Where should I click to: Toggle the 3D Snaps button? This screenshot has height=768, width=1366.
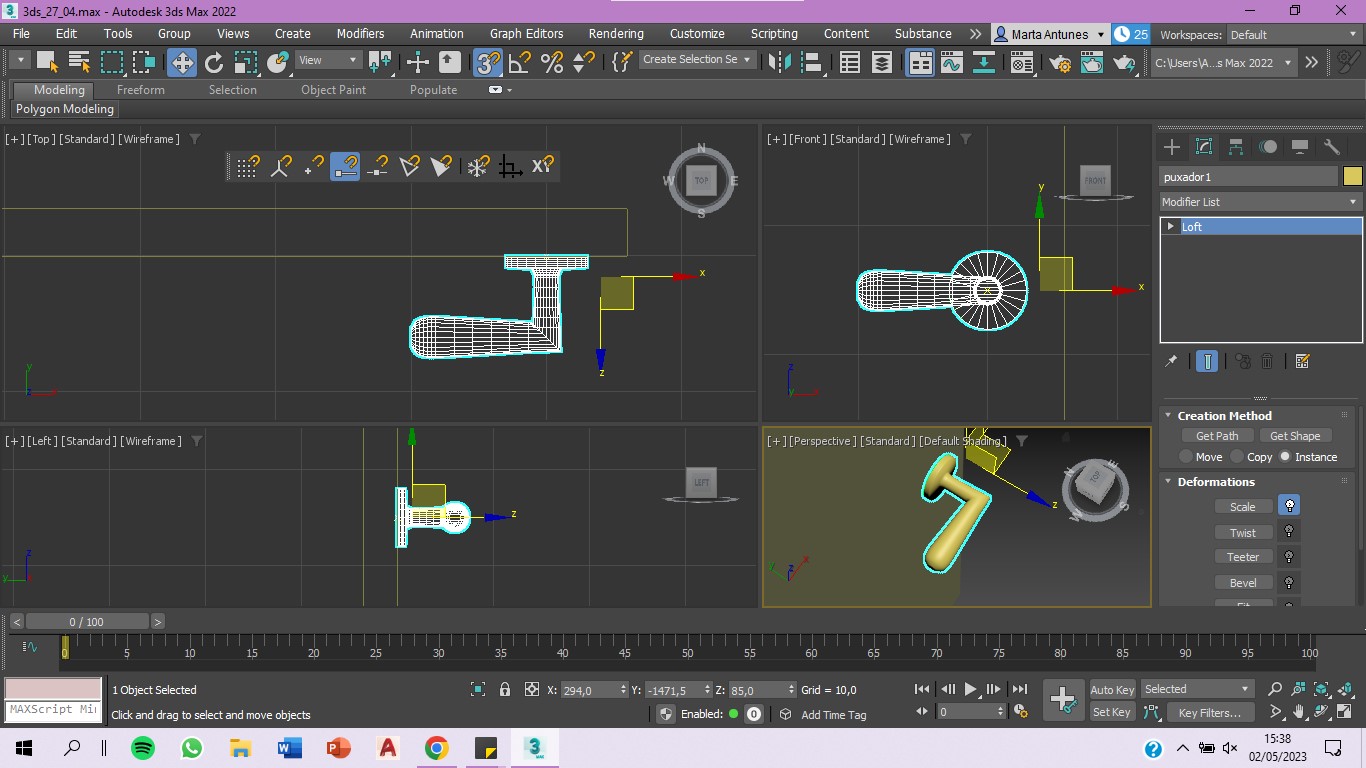tap(487, 62)
